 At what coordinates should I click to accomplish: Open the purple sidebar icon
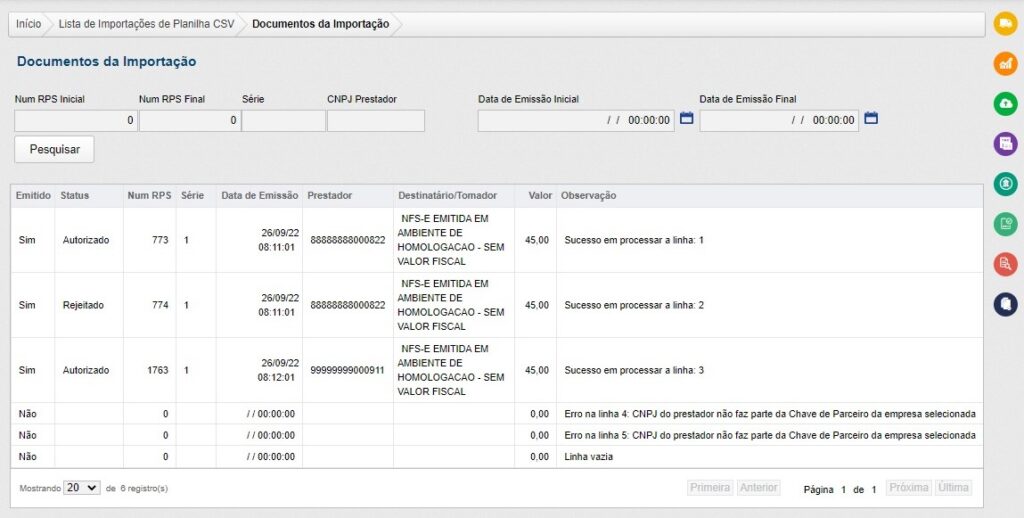1005,144
